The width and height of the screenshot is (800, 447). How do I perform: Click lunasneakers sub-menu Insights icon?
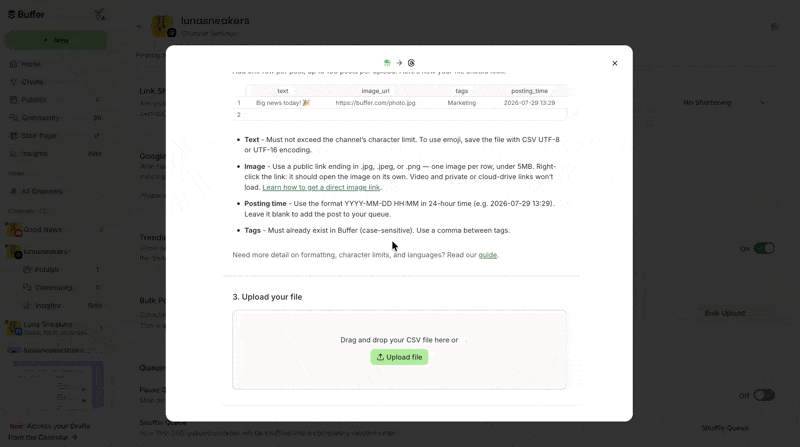(x=27, y=305)
